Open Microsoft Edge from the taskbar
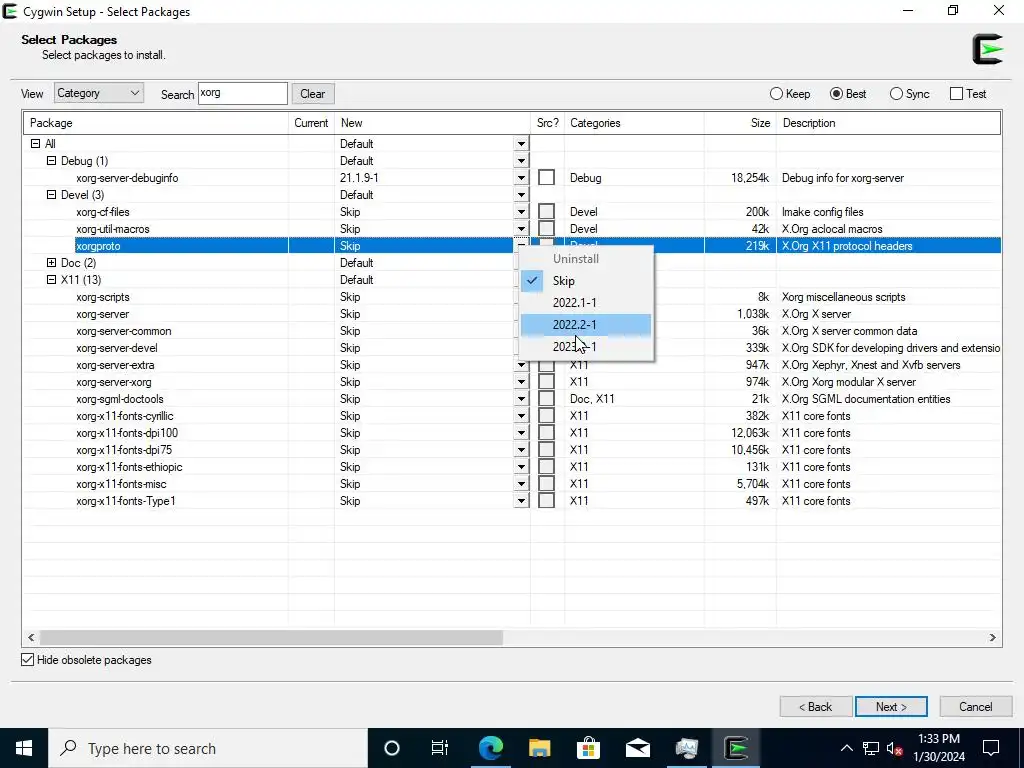 (490, 748)
